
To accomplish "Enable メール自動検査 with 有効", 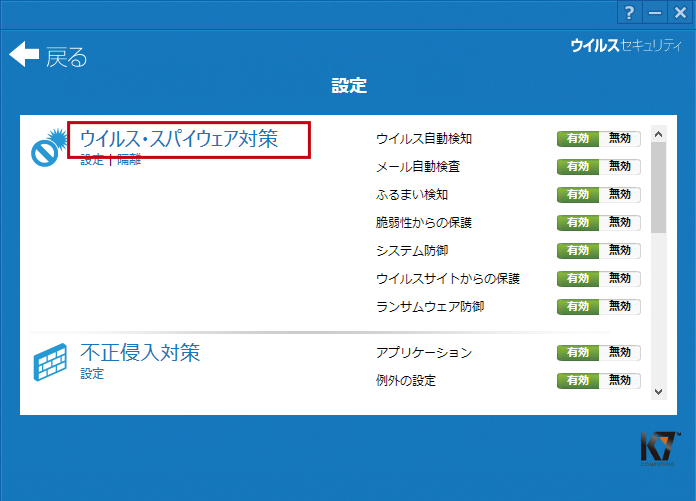I will click(578, 166).
